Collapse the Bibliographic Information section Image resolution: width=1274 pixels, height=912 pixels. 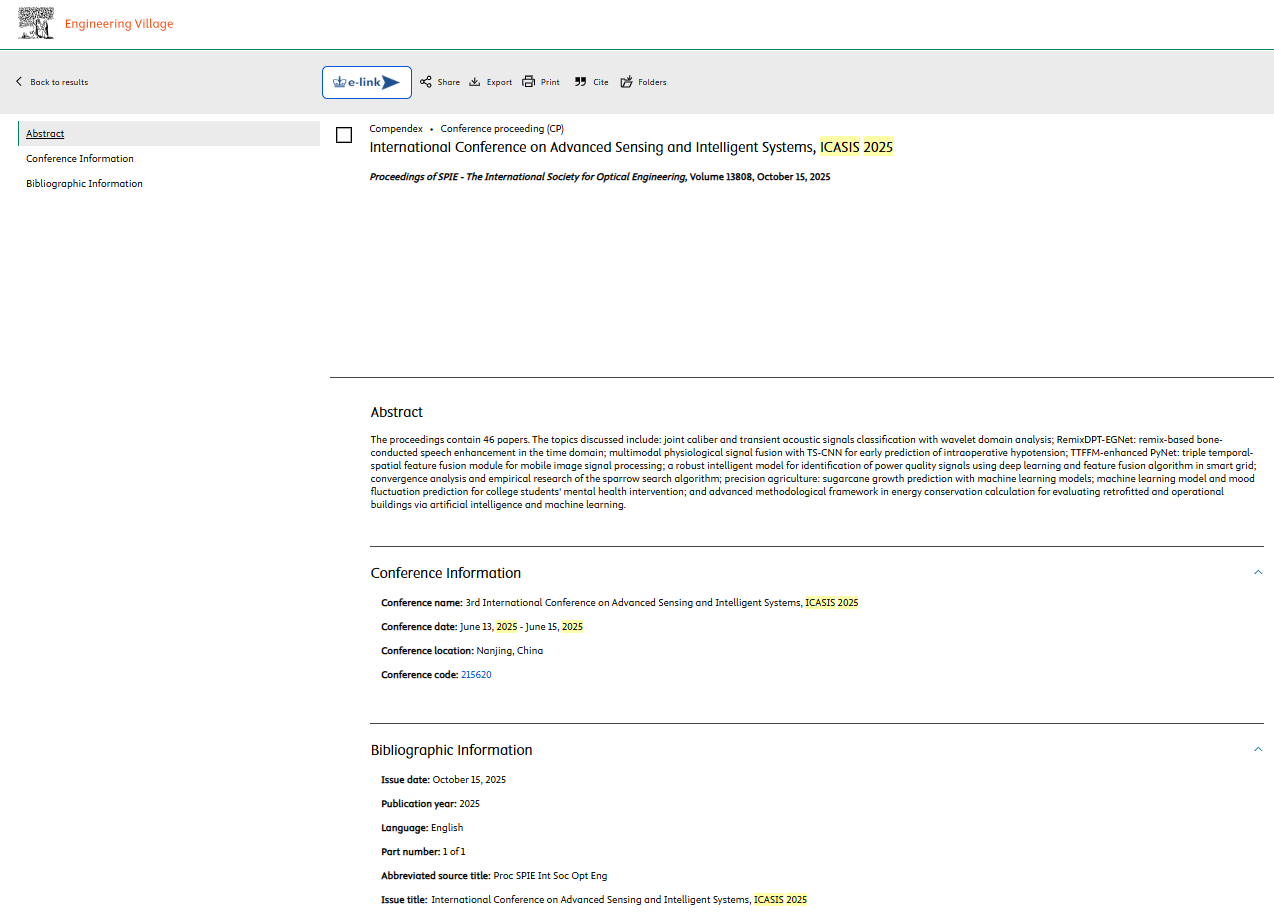(x=1258, y=749)
